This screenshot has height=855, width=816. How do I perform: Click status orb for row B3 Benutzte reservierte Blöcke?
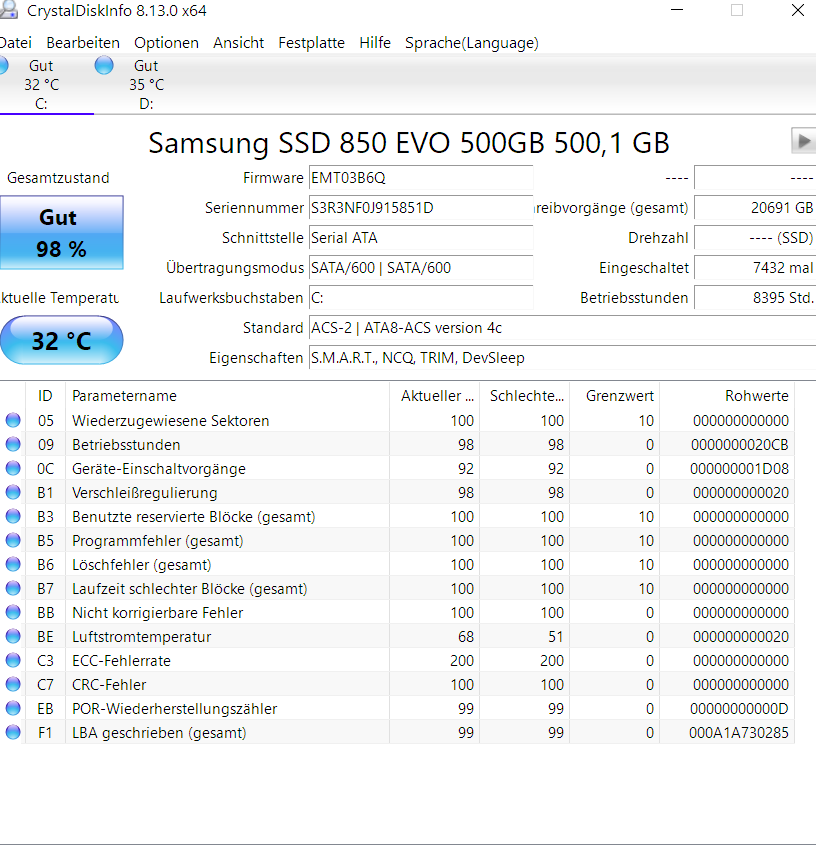[x=13, y=516]
